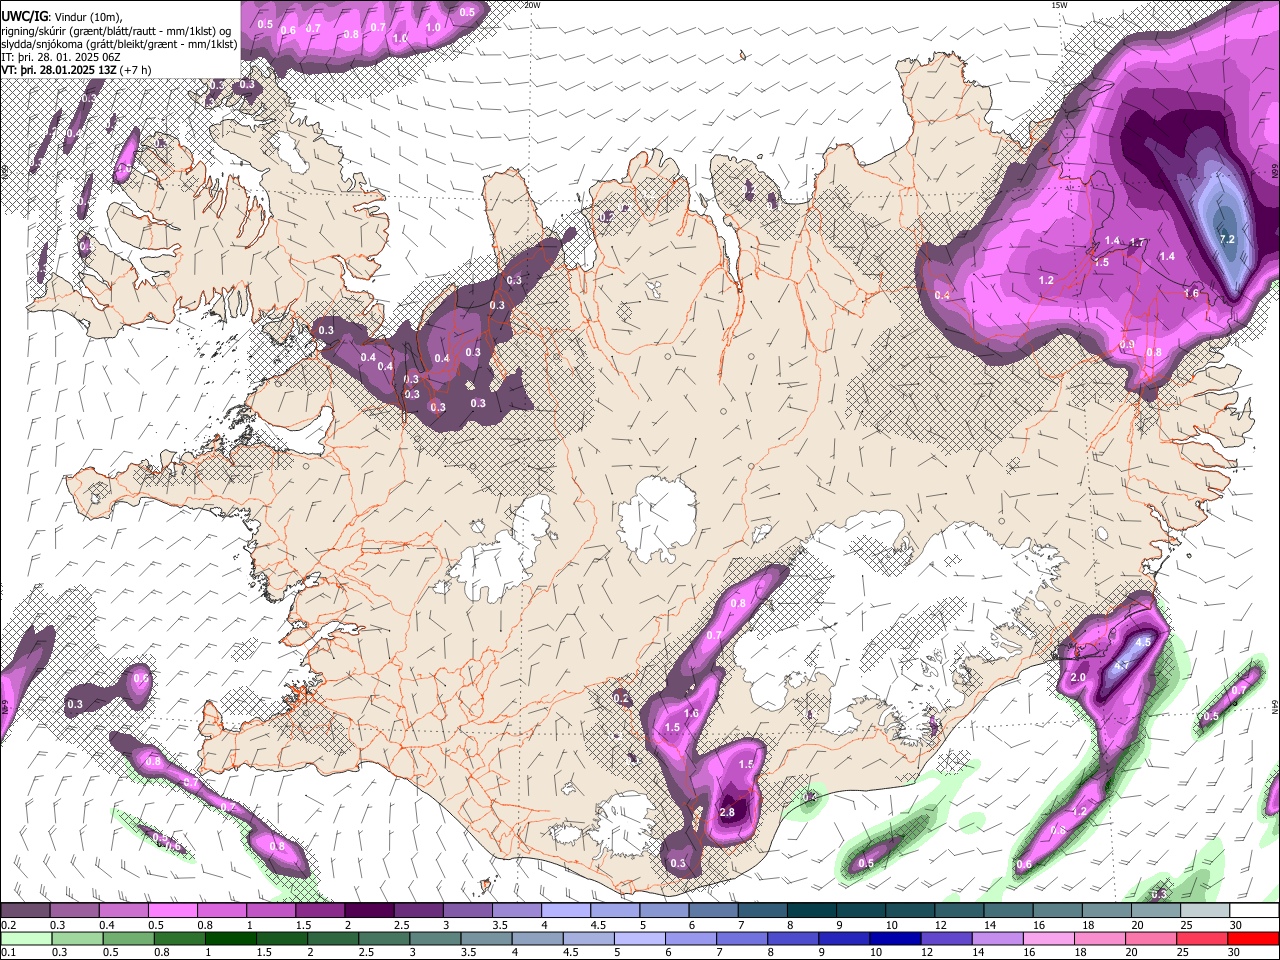Click the 'IT: þri. 28. 01. 2025 06Z' line

pyautogui.click(x=62, y=57)
